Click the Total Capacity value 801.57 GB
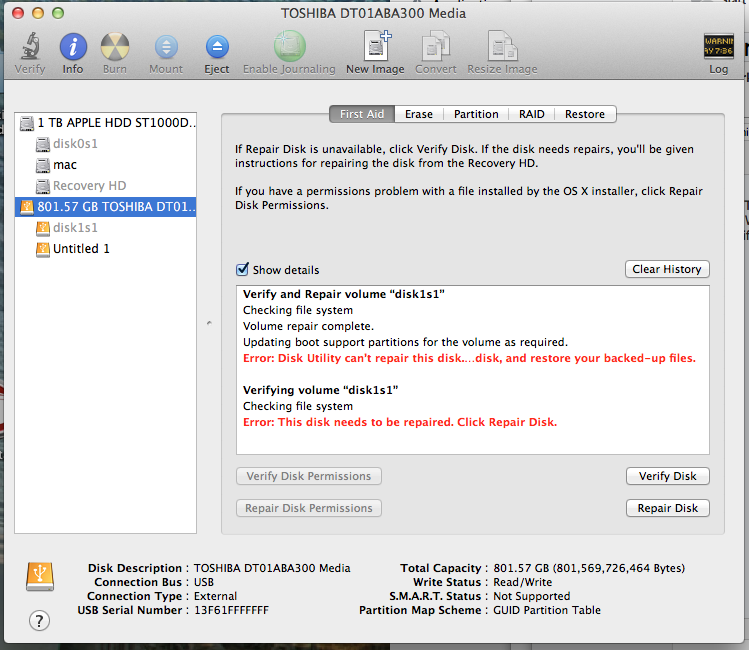Image resolution: width=749 pixels, height=650 pixels. [x=589, y=568]
